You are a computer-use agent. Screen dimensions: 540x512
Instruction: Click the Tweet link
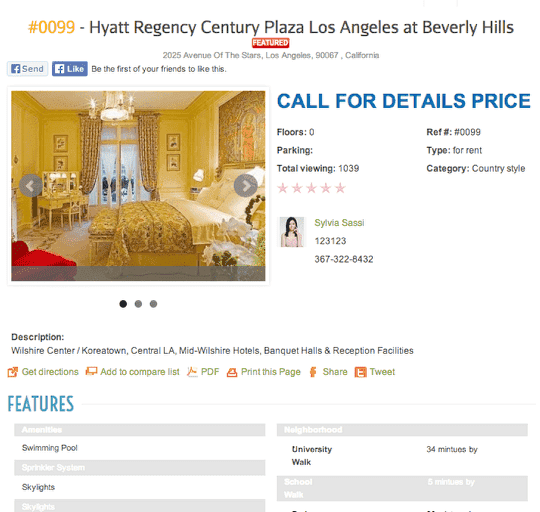pos(382,372)
